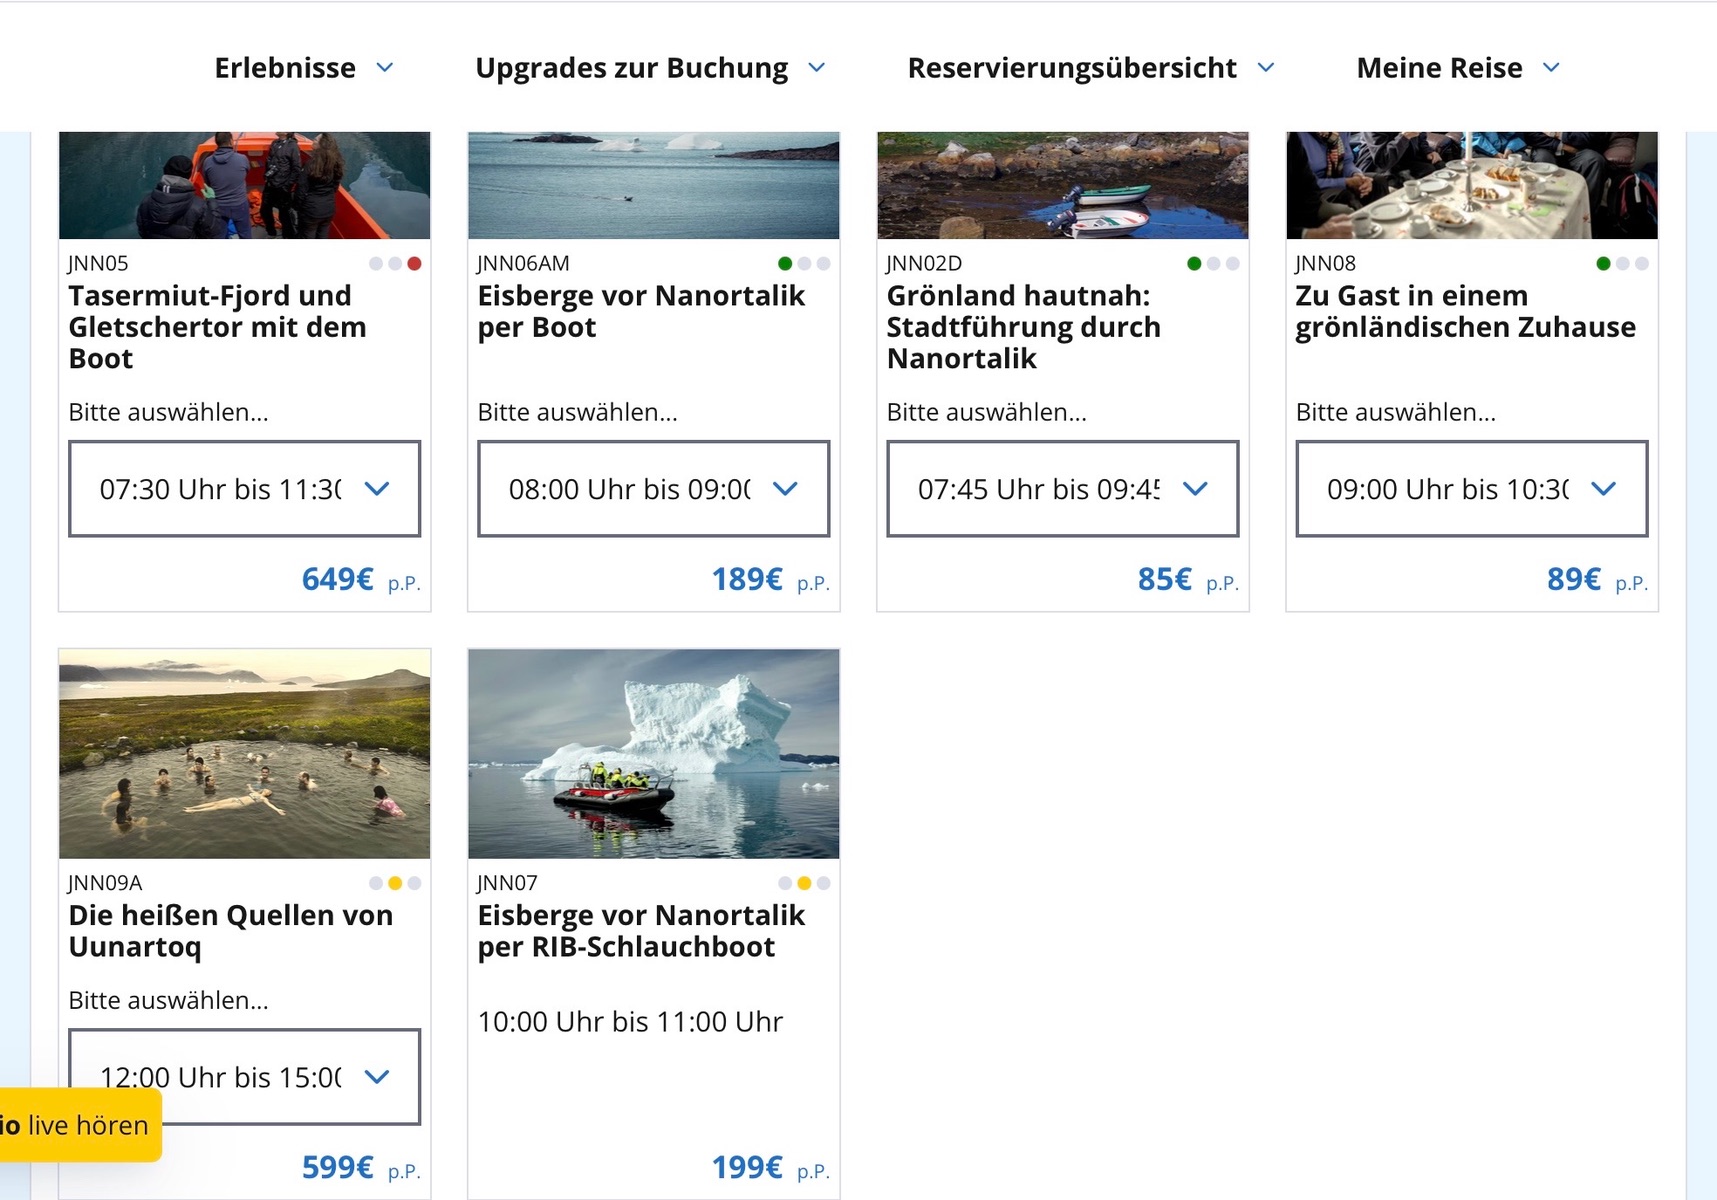Open the iceberg RIB boat photo
Image resolution: width=1717 pixels, height=1200 pixels.
point(654,754)
